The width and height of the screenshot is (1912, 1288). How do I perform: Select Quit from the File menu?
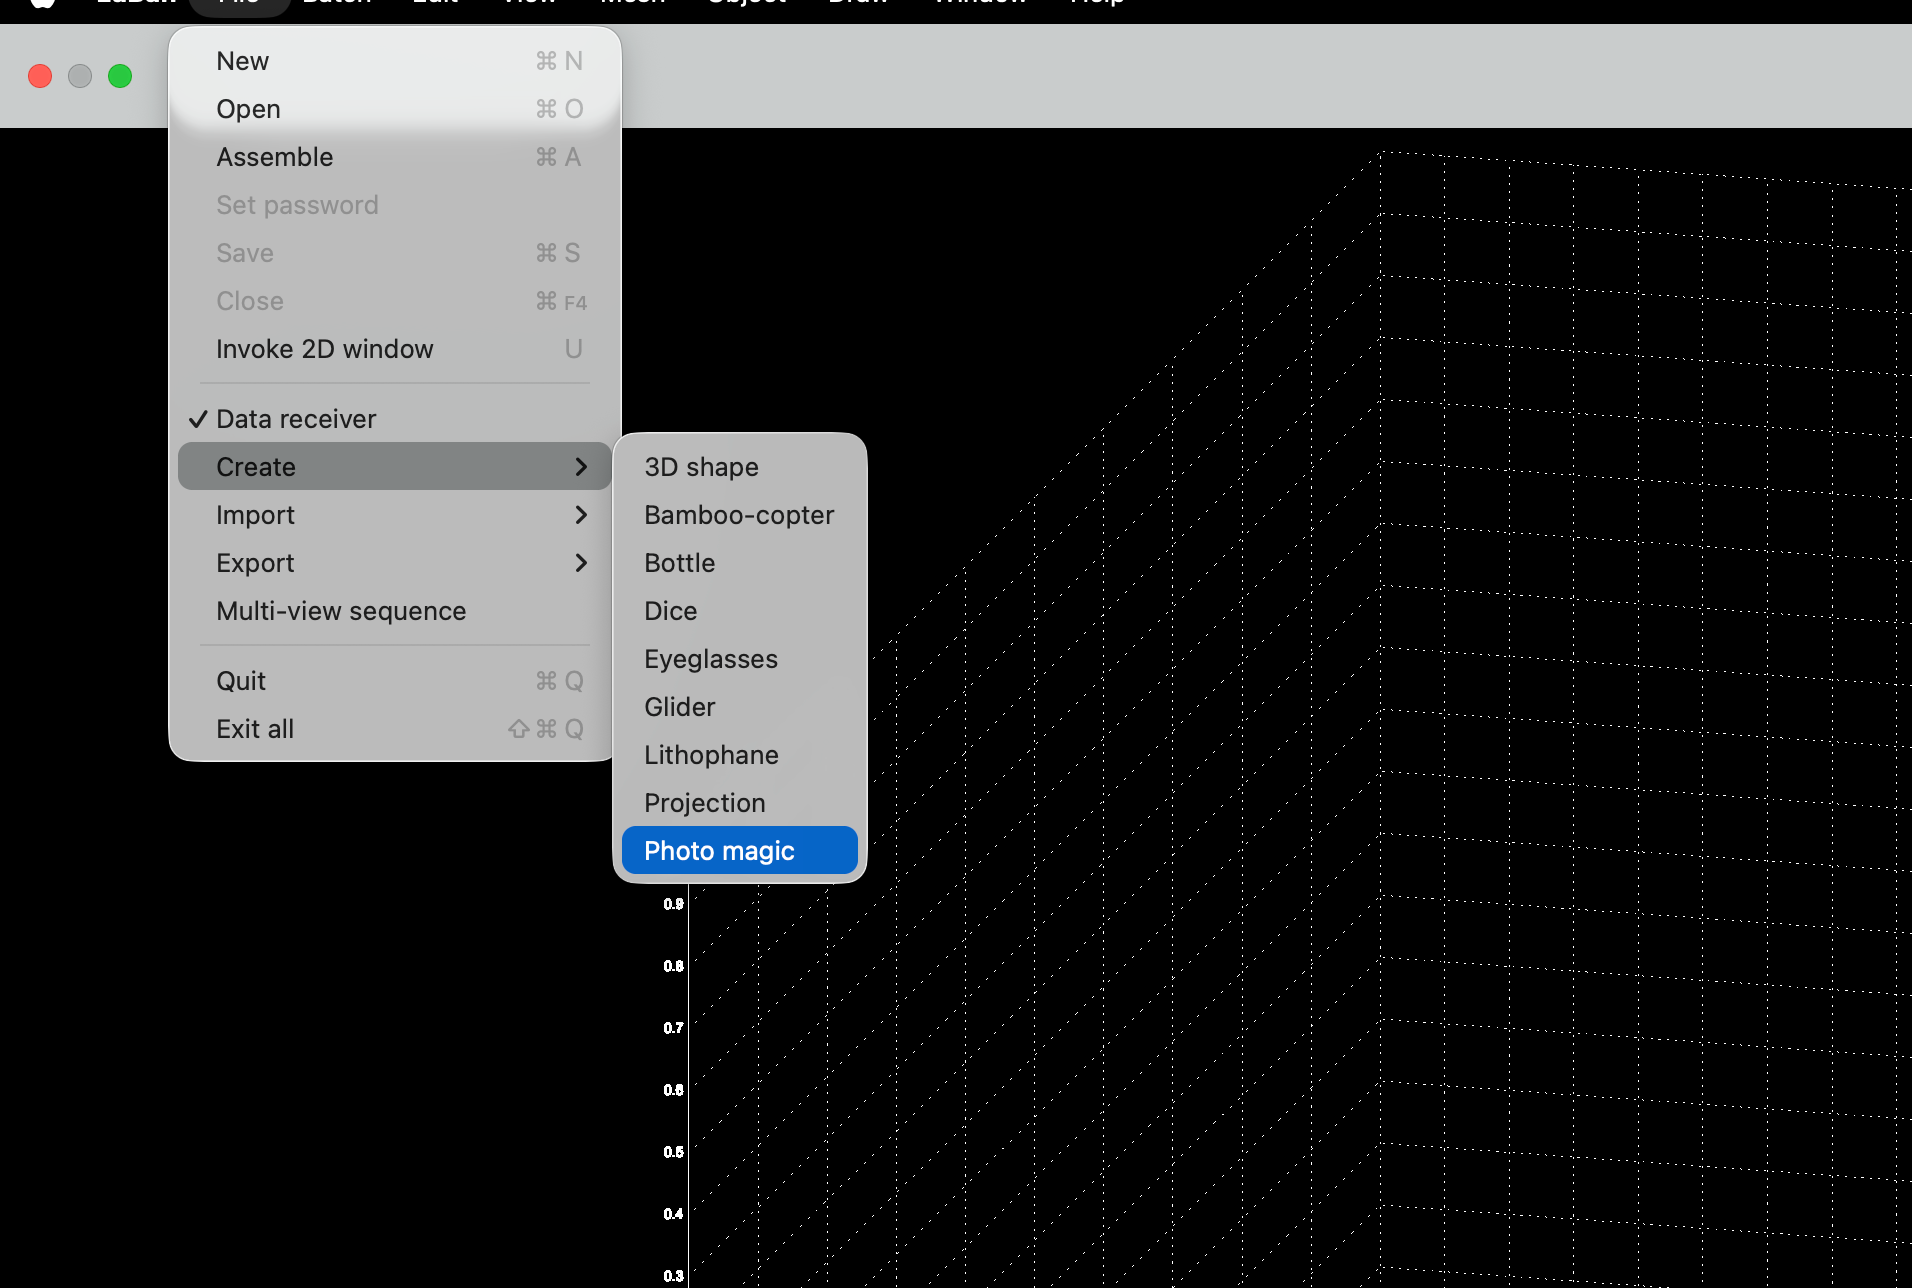coord(395,681)
